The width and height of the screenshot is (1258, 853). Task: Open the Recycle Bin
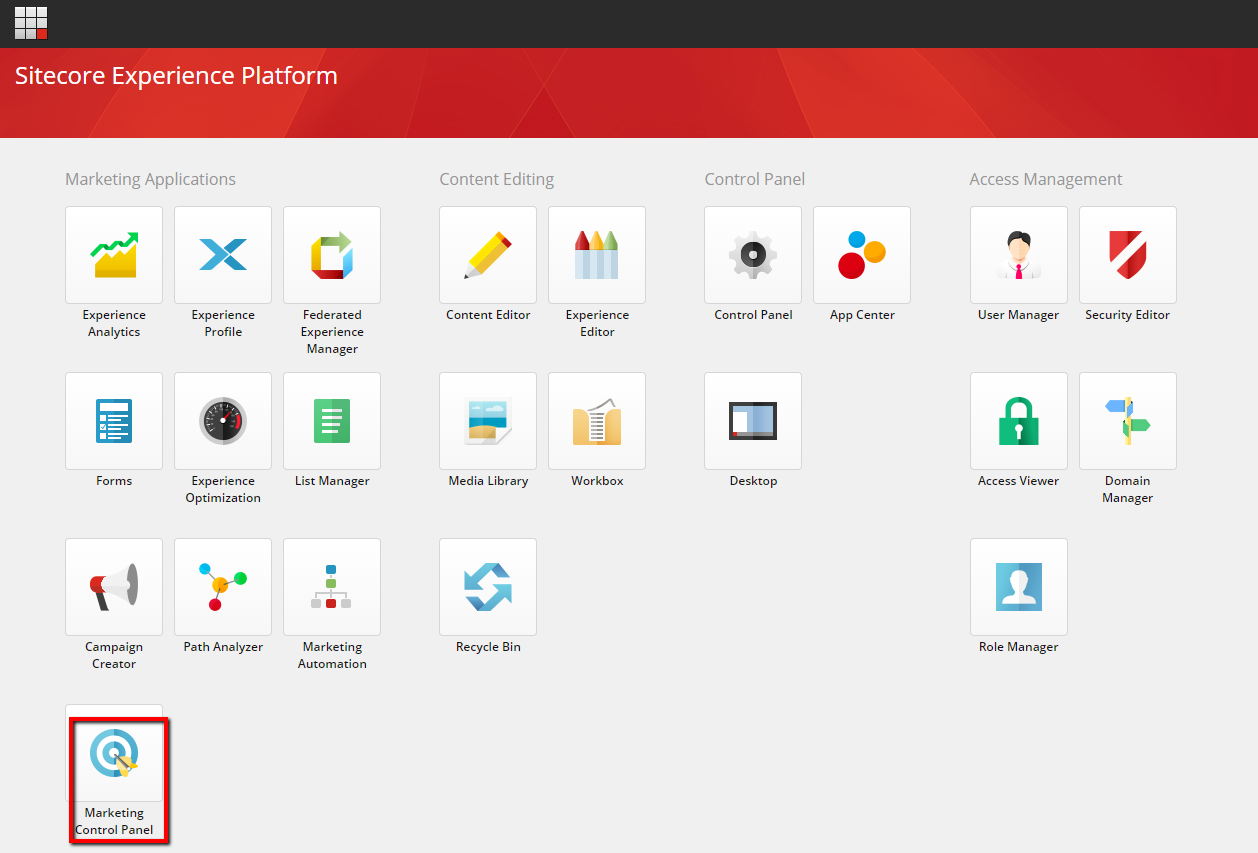tap(488, 587)
